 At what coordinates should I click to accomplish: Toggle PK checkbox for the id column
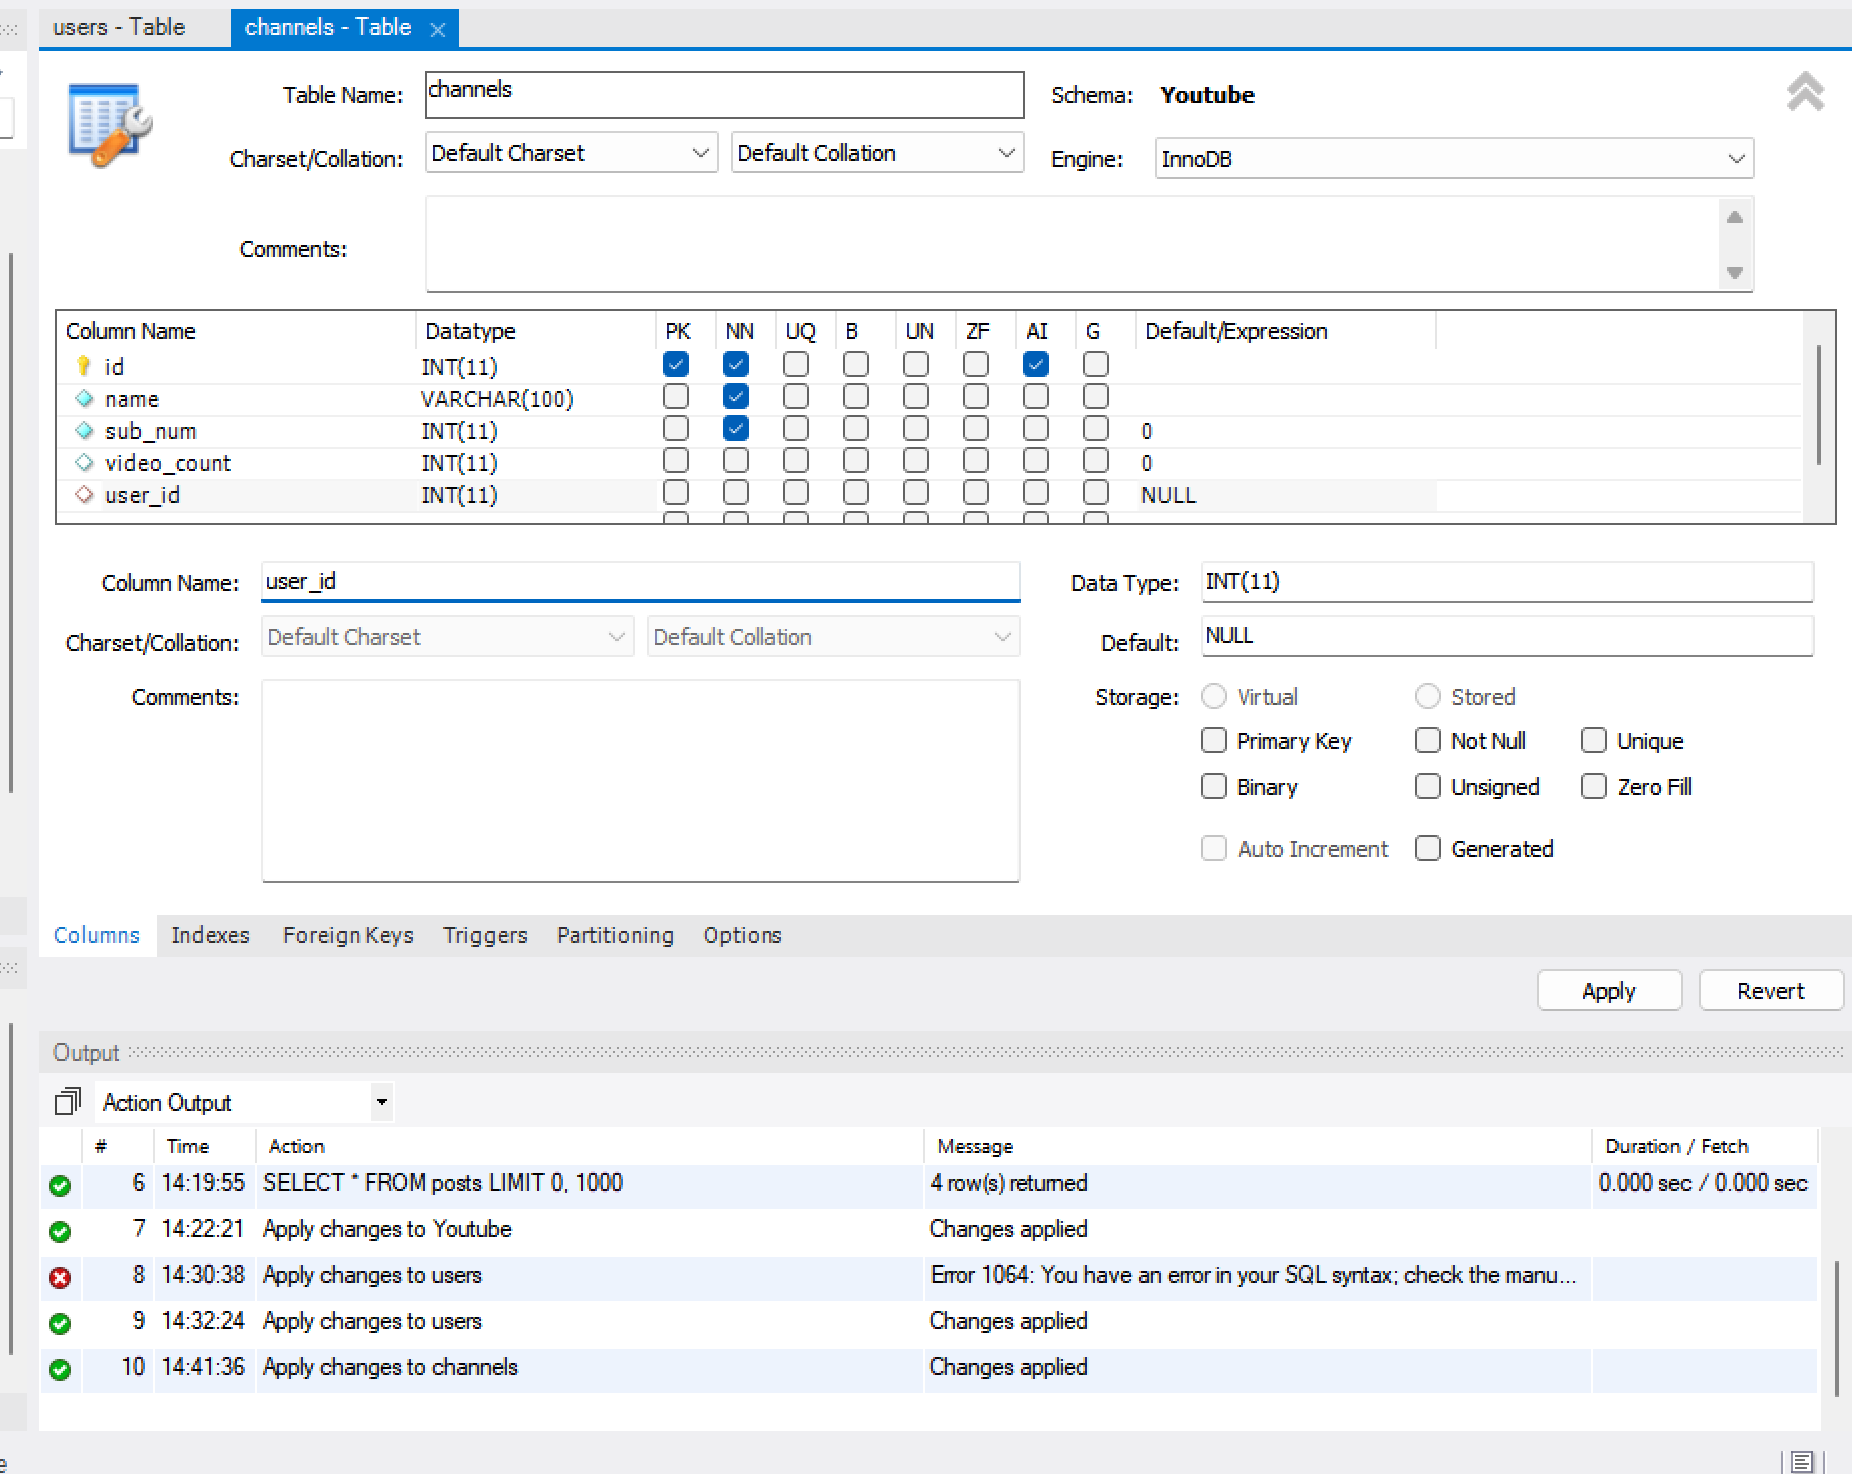click(x=676, y=365)
